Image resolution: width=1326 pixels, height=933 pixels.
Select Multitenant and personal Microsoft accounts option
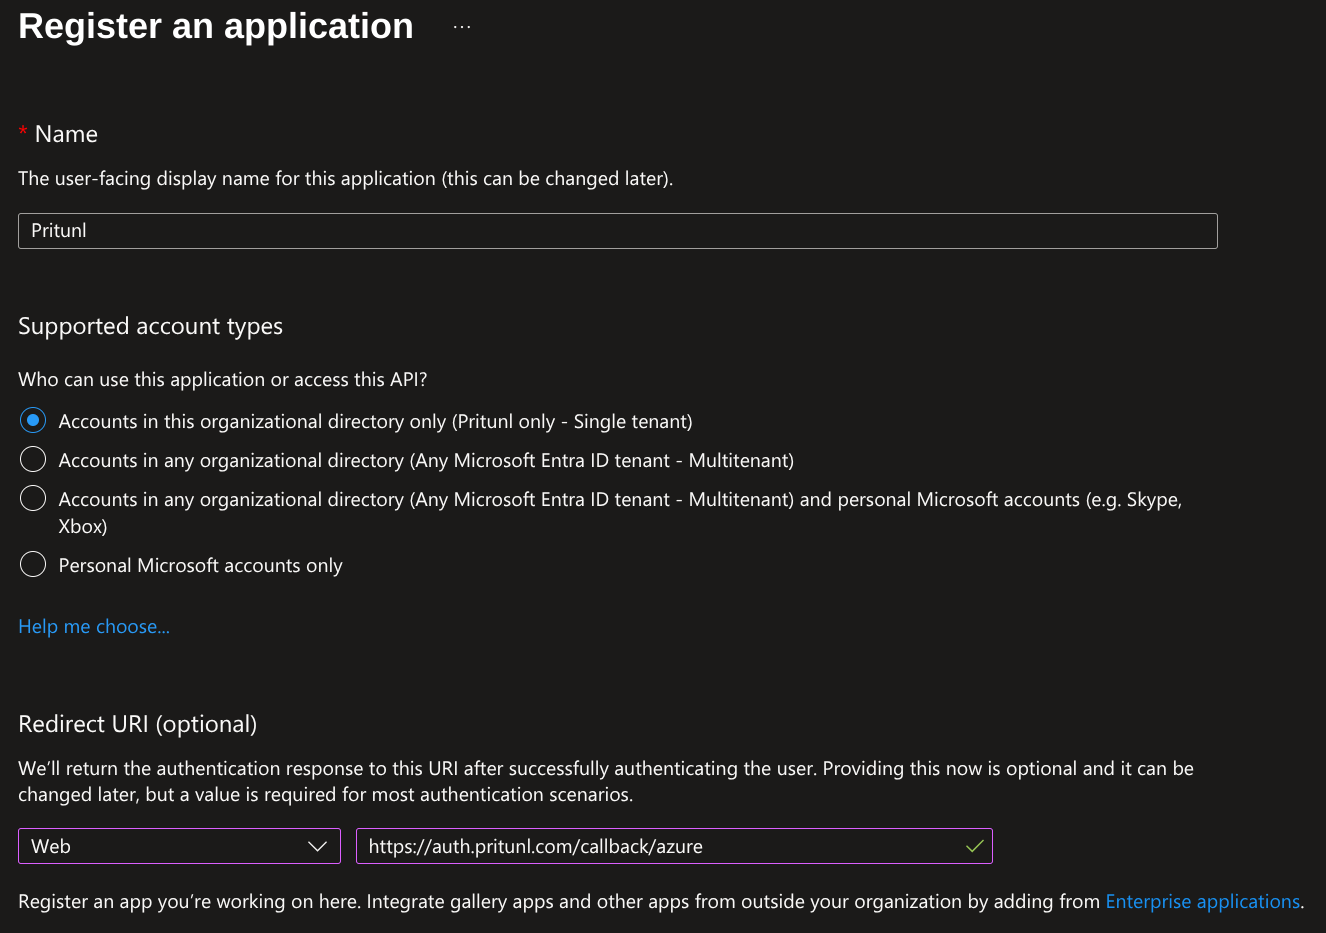point(33,499)
